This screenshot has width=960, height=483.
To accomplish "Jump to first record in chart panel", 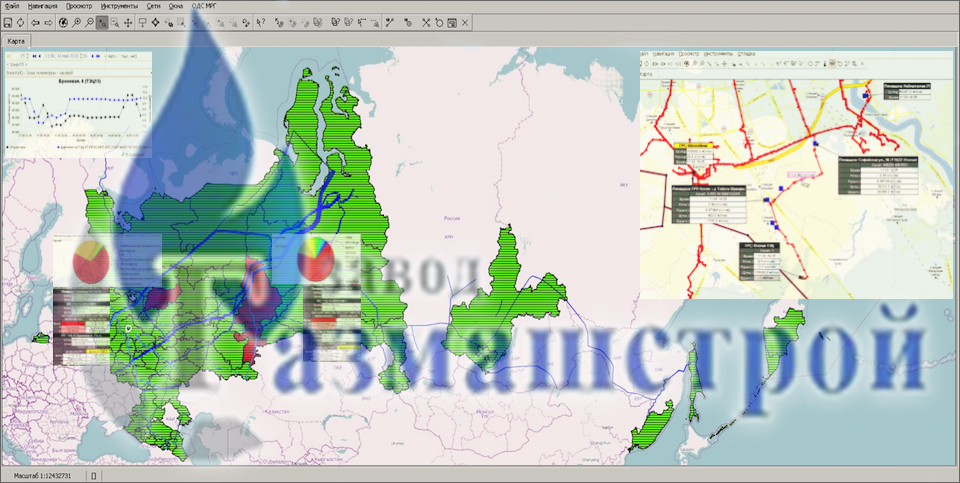I will point(35,56).
